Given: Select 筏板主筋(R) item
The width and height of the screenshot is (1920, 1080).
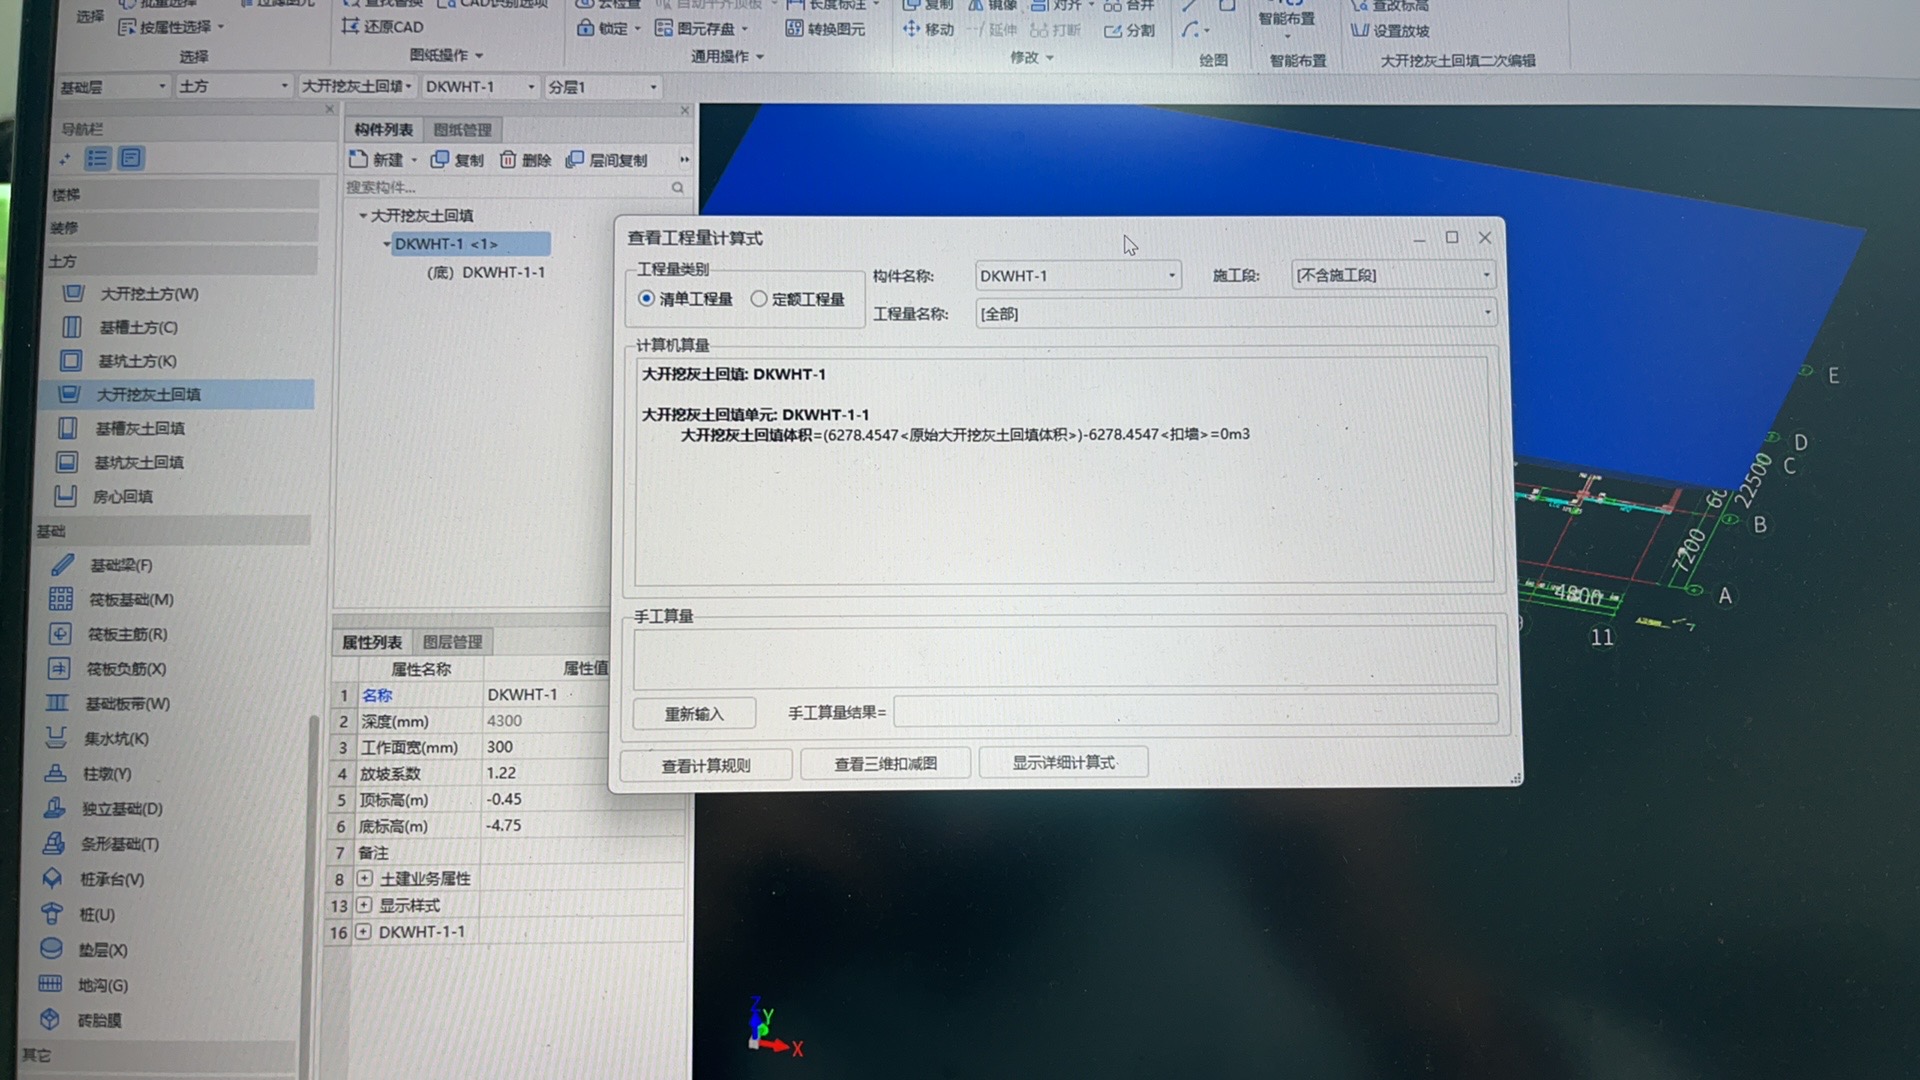Looking at the screenshot, I should click(x=127, y=635).
